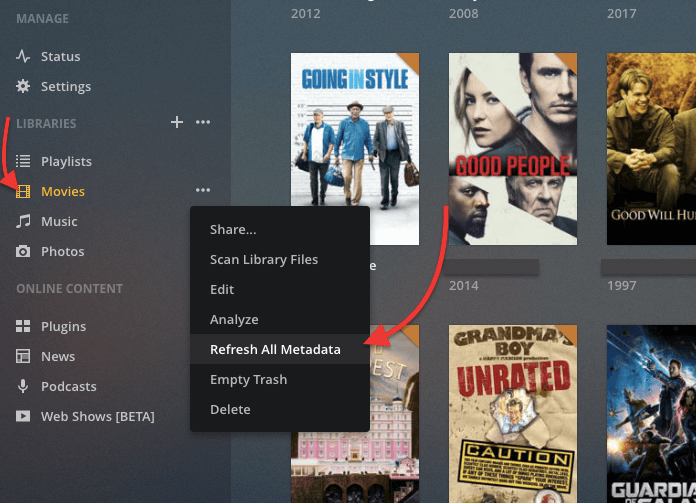Open the Good People poster
This screenshot has width=696, height=503.
[513, 149]
